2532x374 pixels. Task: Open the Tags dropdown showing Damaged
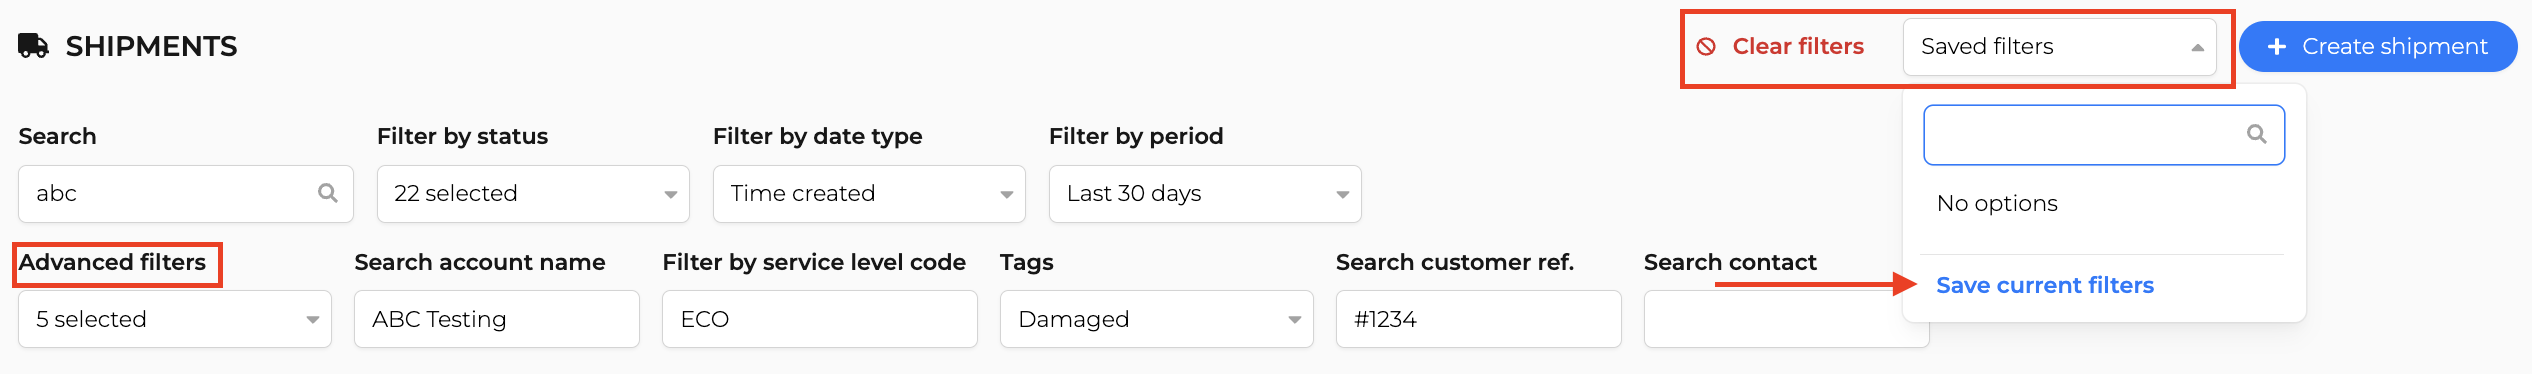[x=1157, y=319]
